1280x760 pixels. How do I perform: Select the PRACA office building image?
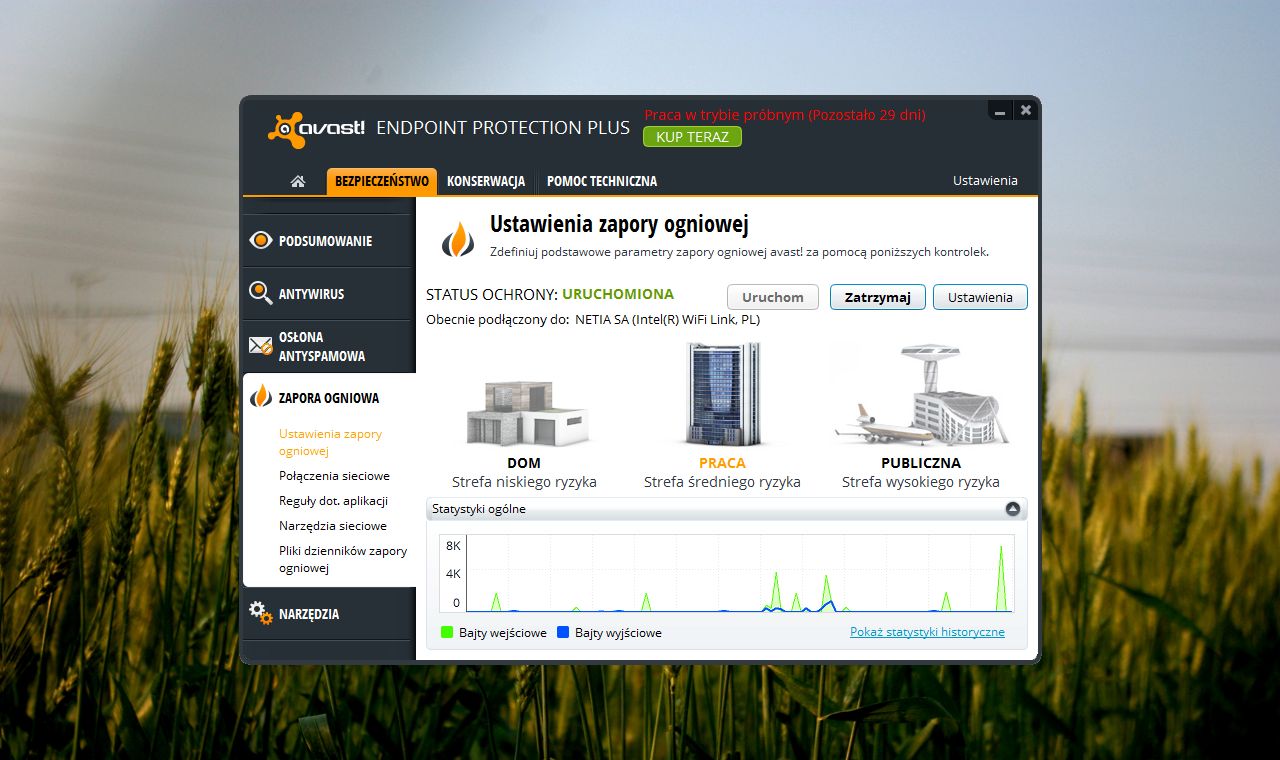722,394
